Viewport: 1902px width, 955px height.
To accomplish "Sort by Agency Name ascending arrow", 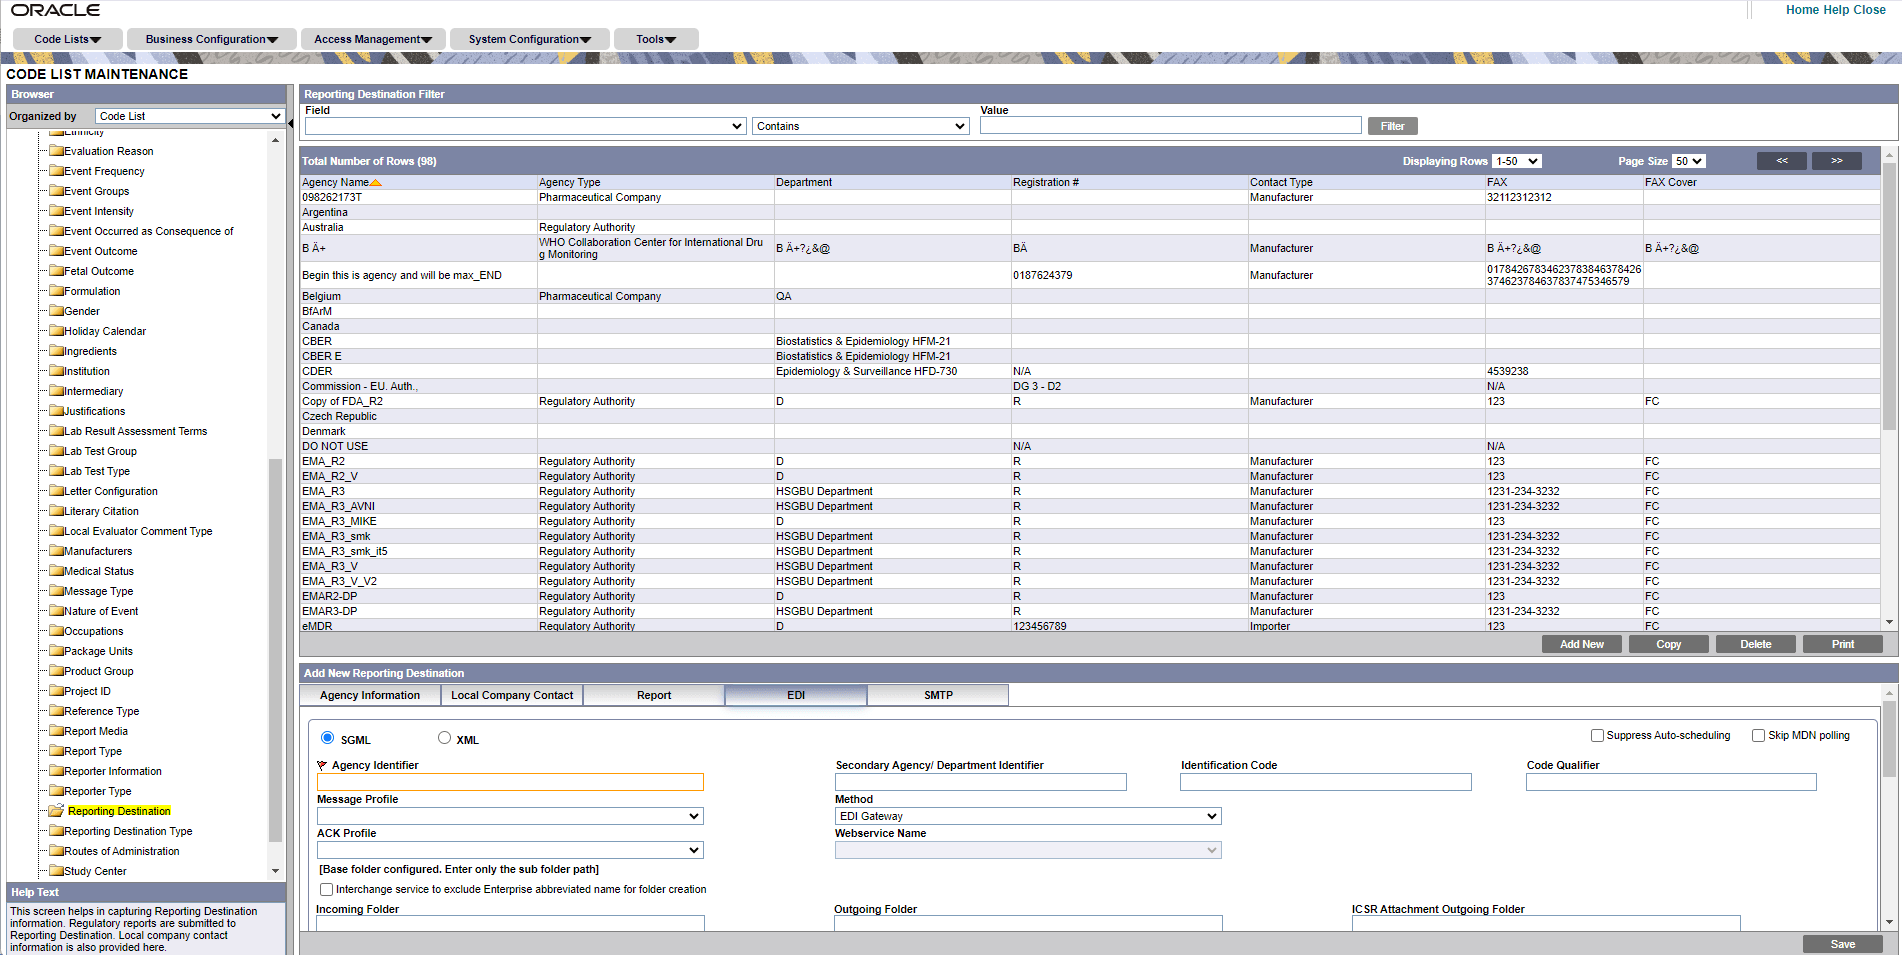I will point(376,183).
